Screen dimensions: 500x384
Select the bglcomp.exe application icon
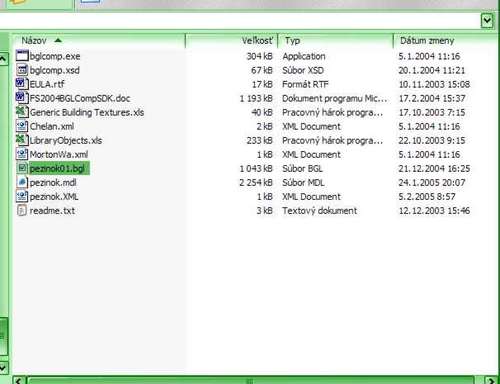coord(22,56)
